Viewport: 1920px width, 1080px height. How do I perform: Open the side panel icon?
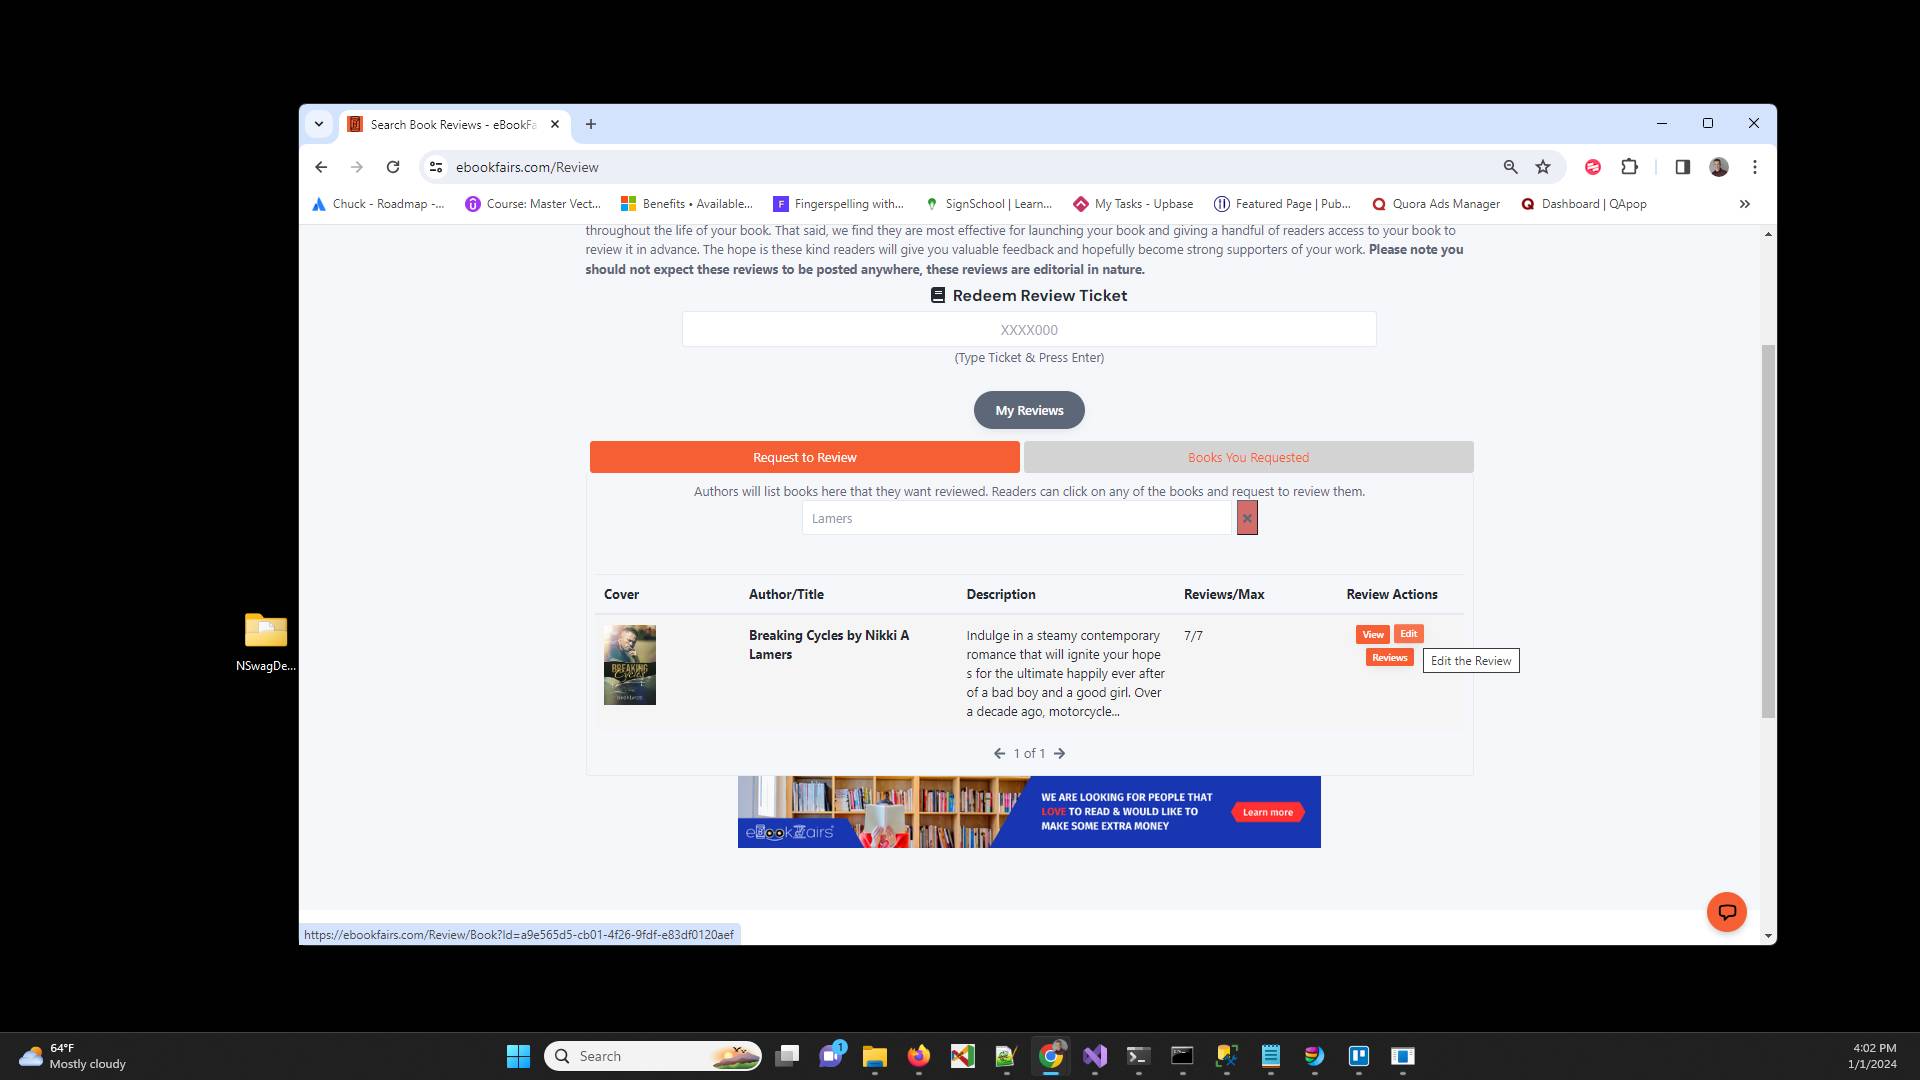click(x=1682, y=167)
